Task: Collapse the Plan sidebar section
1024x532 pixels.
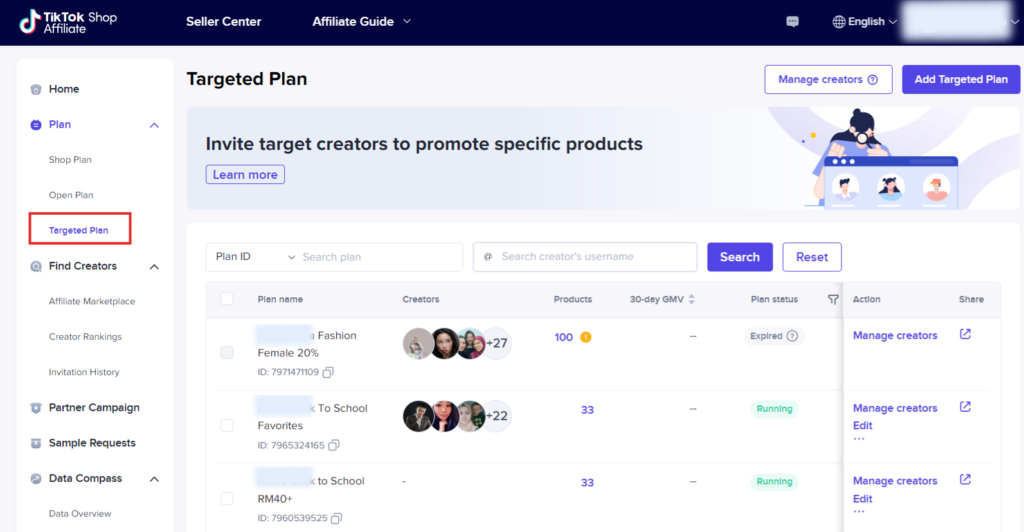Action: click(x=154, y=125)
